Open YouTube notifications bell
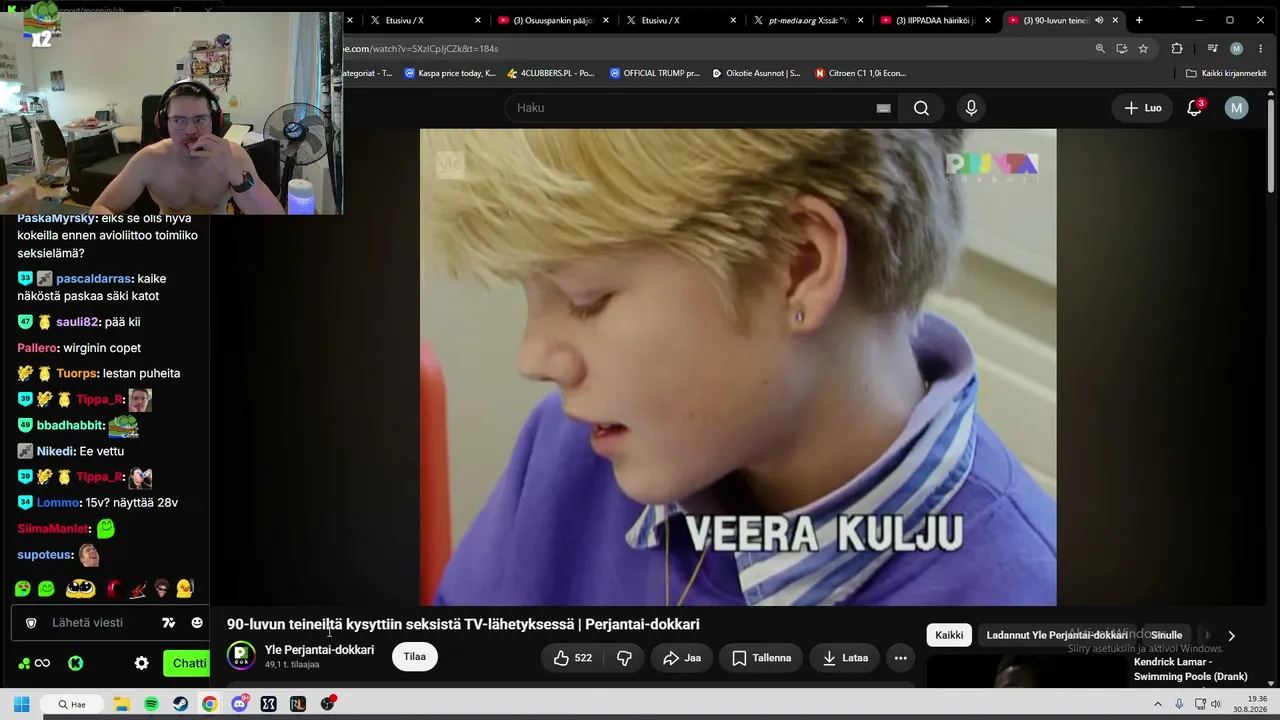1280x720 pixels. (x=1194, y=108)
